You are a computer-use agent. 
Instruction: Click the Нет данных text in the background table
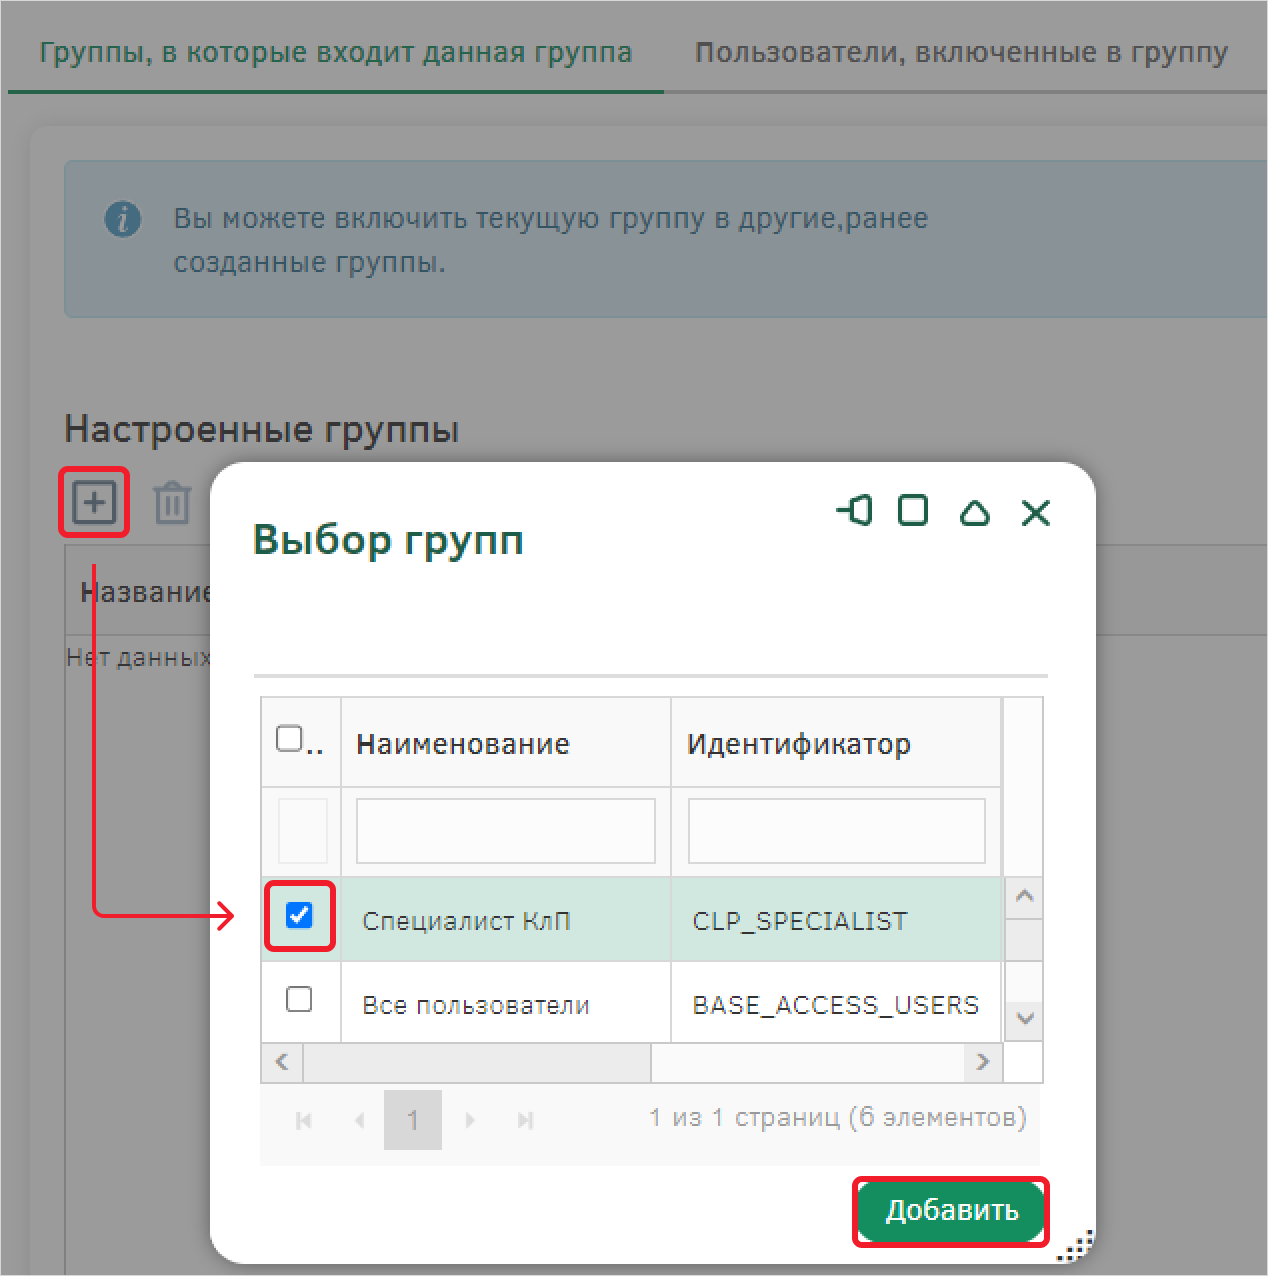pyautogui.click(x=138, y=657)
